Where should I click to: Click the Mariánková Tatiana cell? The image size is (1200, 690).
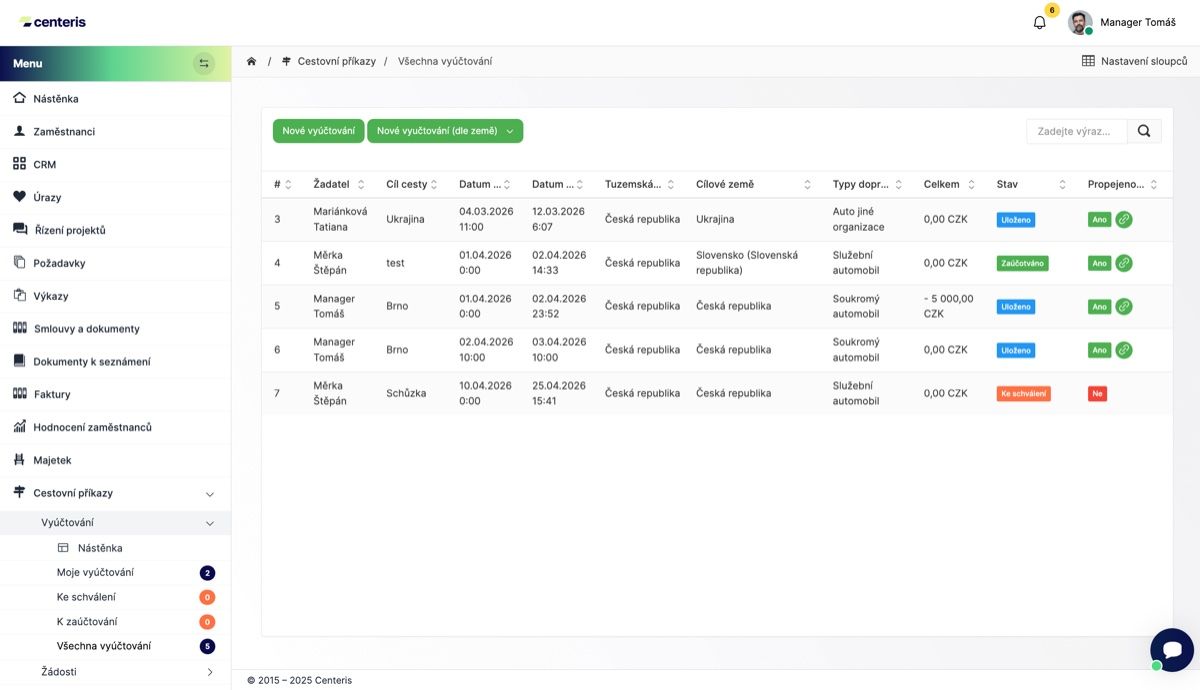pyautogui.click(x=340, y=219)
